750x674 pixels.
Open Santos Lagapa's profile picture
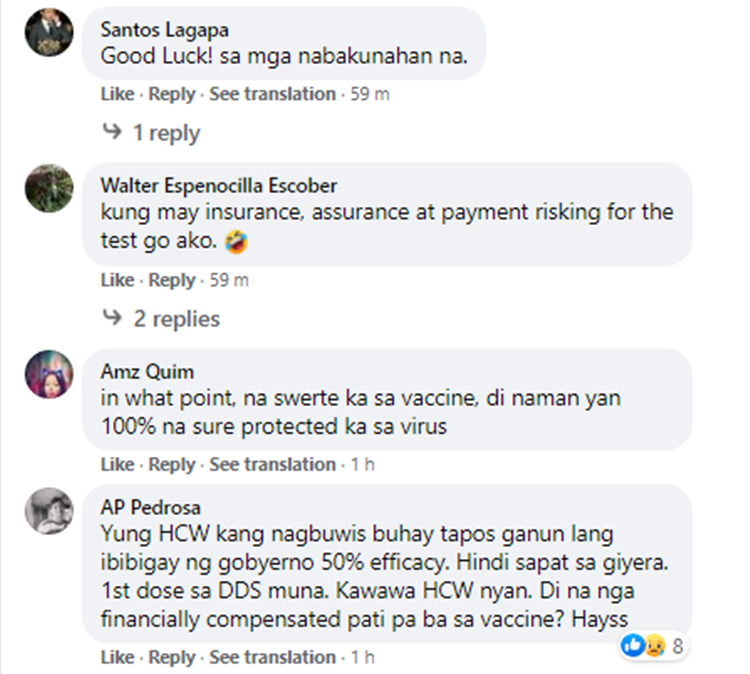[x=49, y=32]
